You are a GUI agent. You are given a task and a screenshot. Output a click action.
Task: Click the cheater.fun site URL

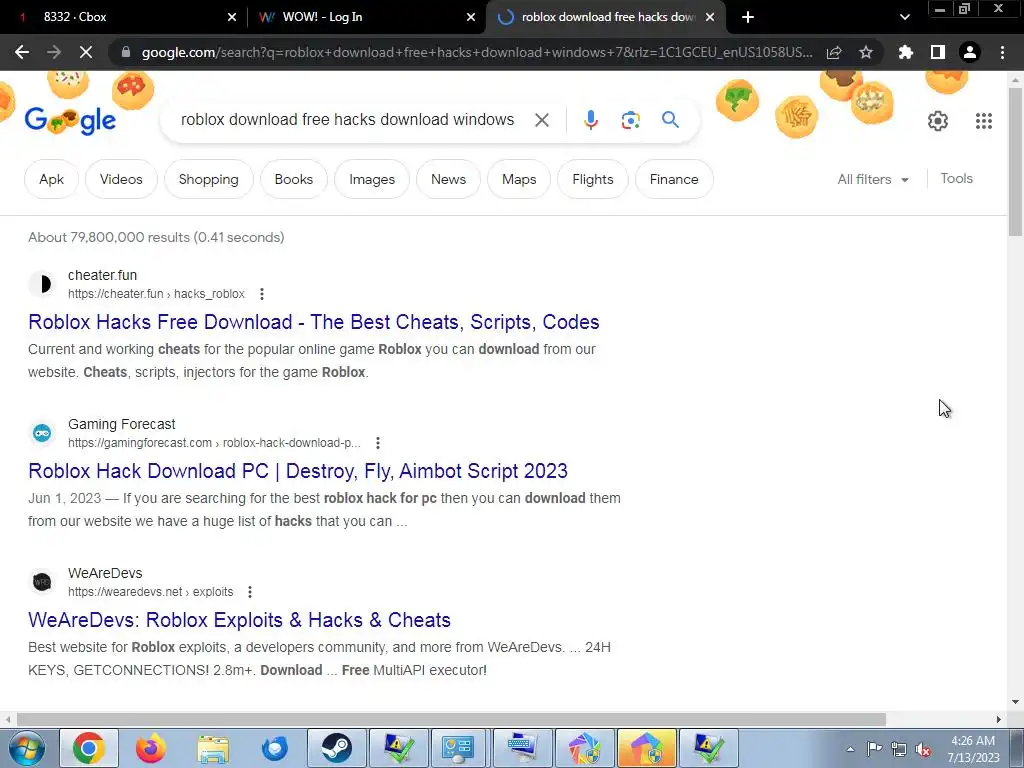[156, 294]
